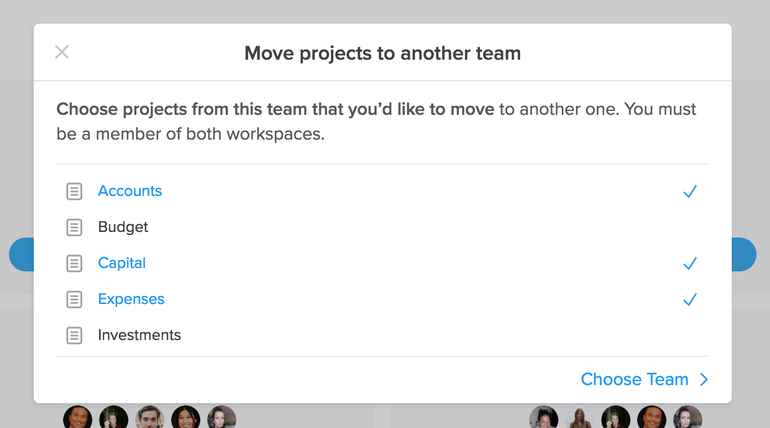Image resolution: width=770 pixels, height=428 pixels.
Task: Click the last avatar in bottom right group
Action: (688, 417)
